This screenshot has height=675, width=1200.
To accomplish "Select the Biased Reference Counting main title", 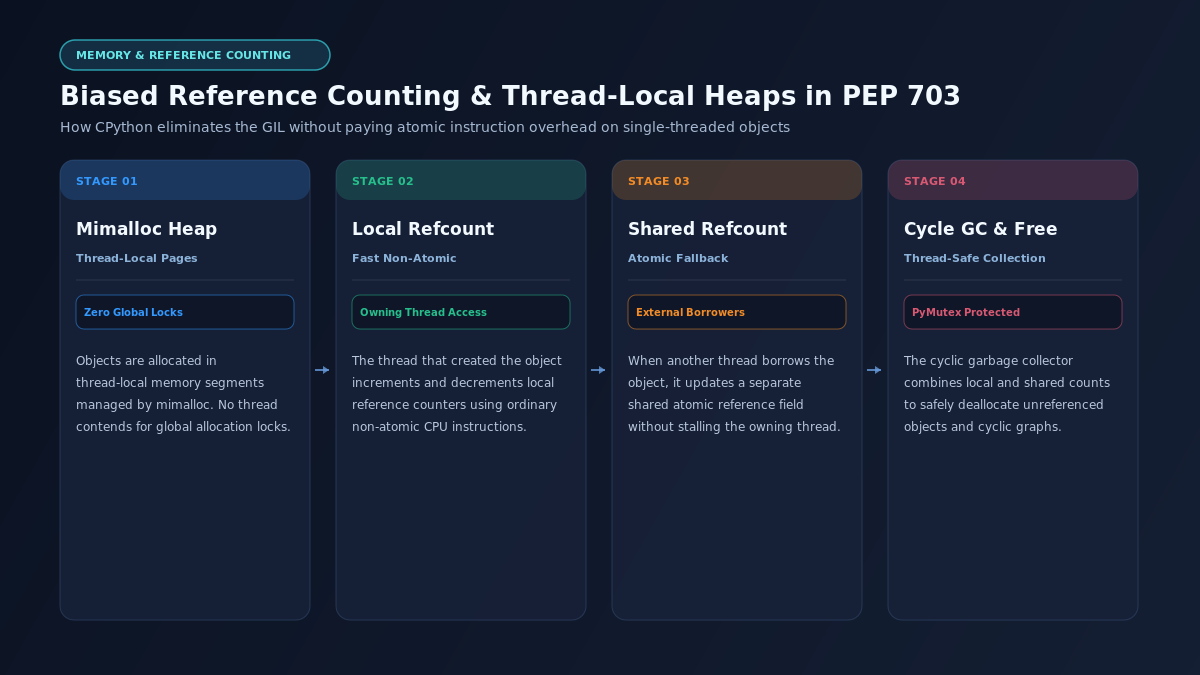I will [510, 96].
